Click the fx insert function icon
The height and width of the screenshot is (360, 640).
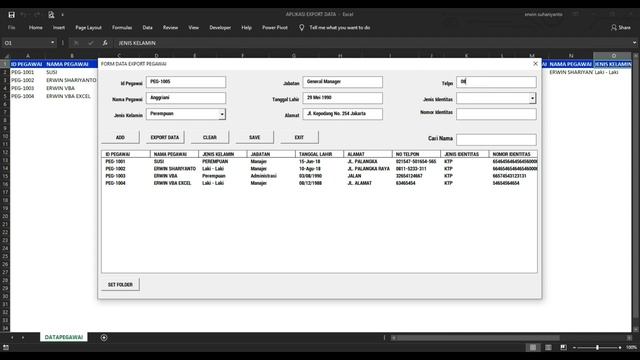105,43
